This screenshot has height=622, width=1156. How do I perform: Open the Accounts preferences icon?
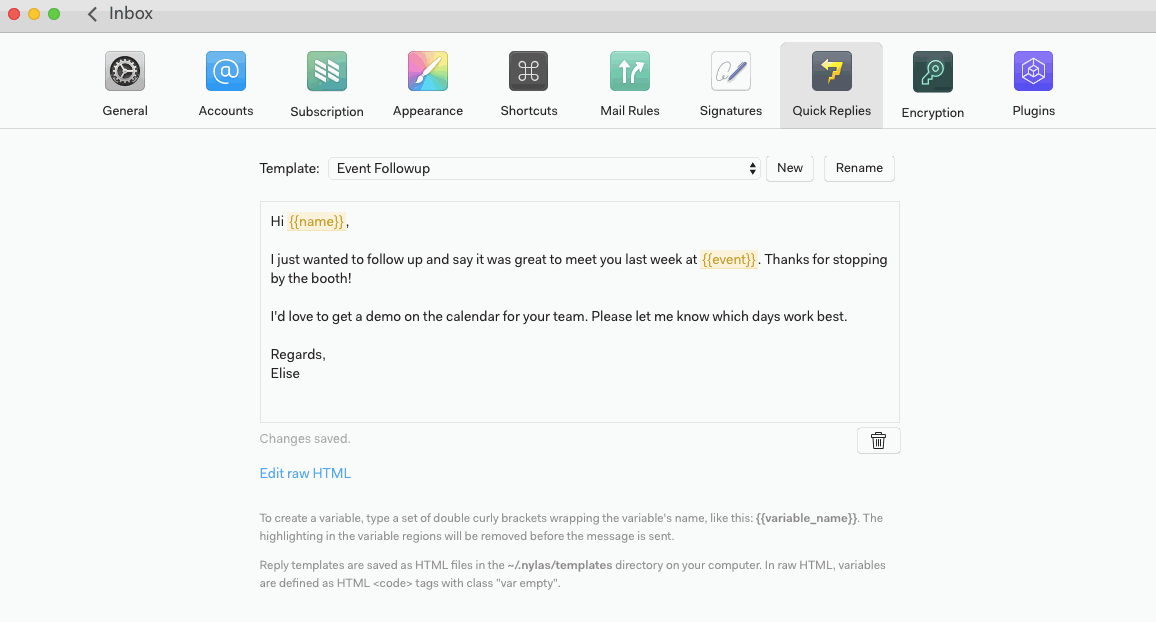(226, 72)
